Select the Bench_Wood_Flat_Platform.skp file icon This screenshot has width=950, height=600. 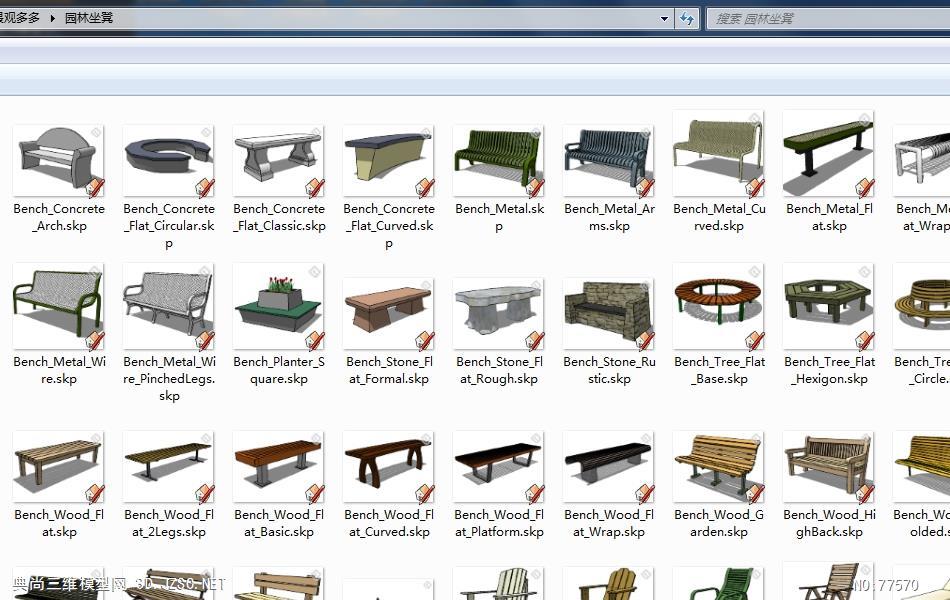tap(499, 467)
